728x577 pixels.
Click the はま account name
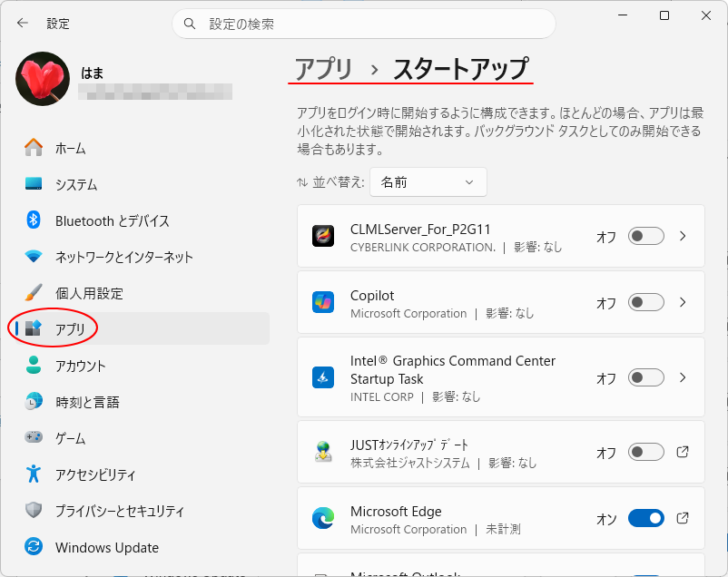tap(92, 73)
